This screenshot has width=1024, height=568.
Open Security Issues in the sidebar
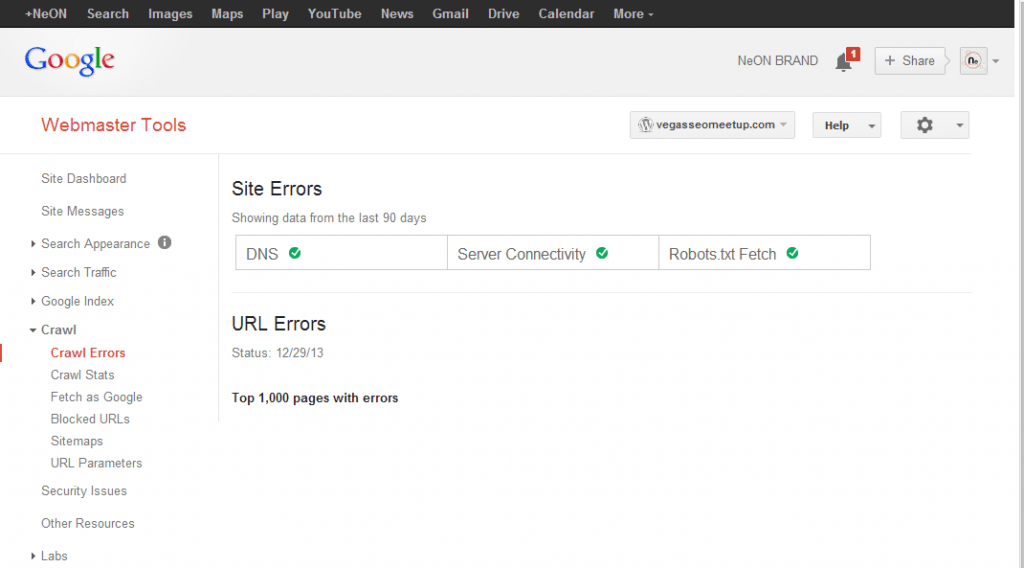pos(84,491)
